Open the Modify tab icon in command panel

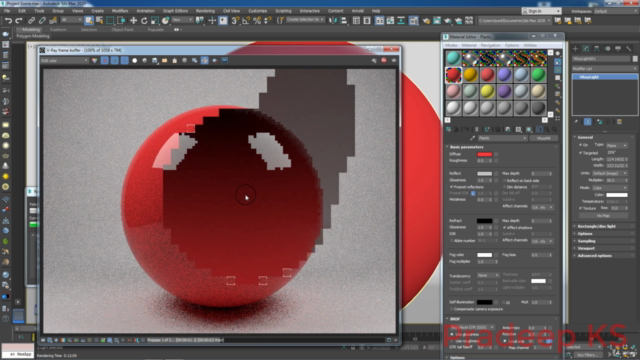pyautogui.click(x=586, y=49)
